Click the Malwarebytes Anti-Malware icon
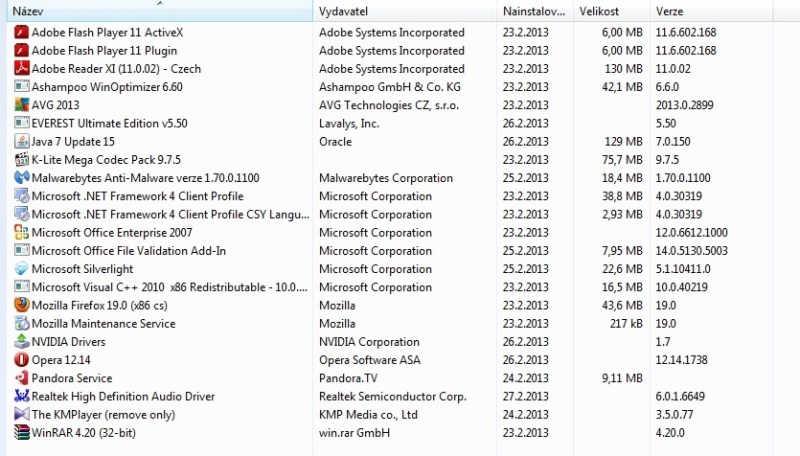This screenshot has height=456, width=800. (22, 178)
